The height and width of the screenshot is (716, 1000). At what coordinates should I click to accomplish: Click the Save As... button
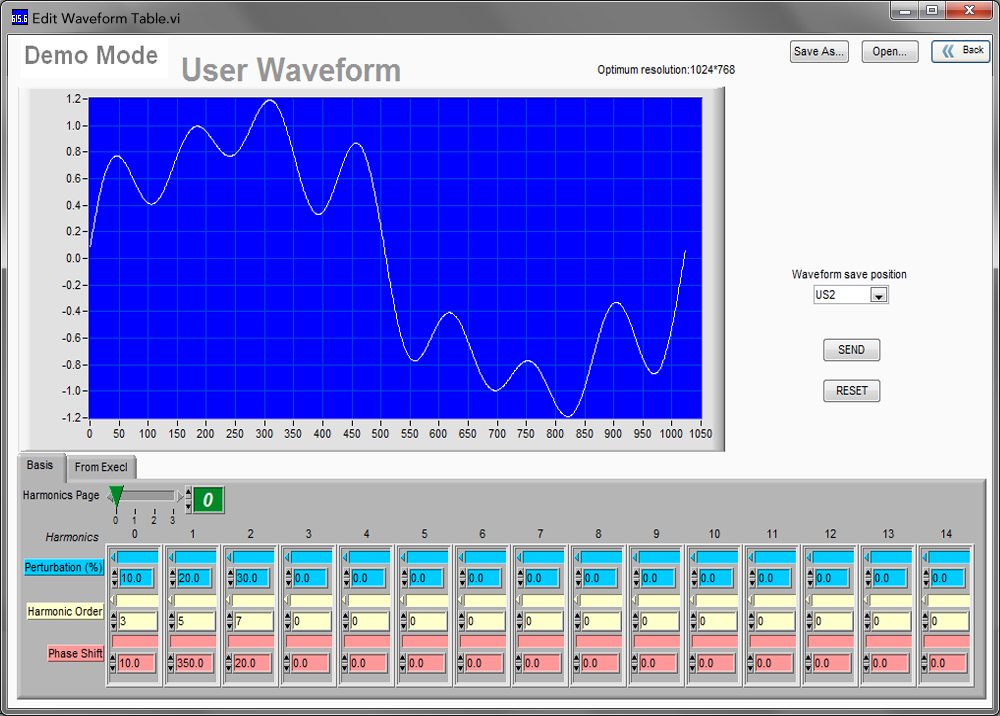(819, 52)
